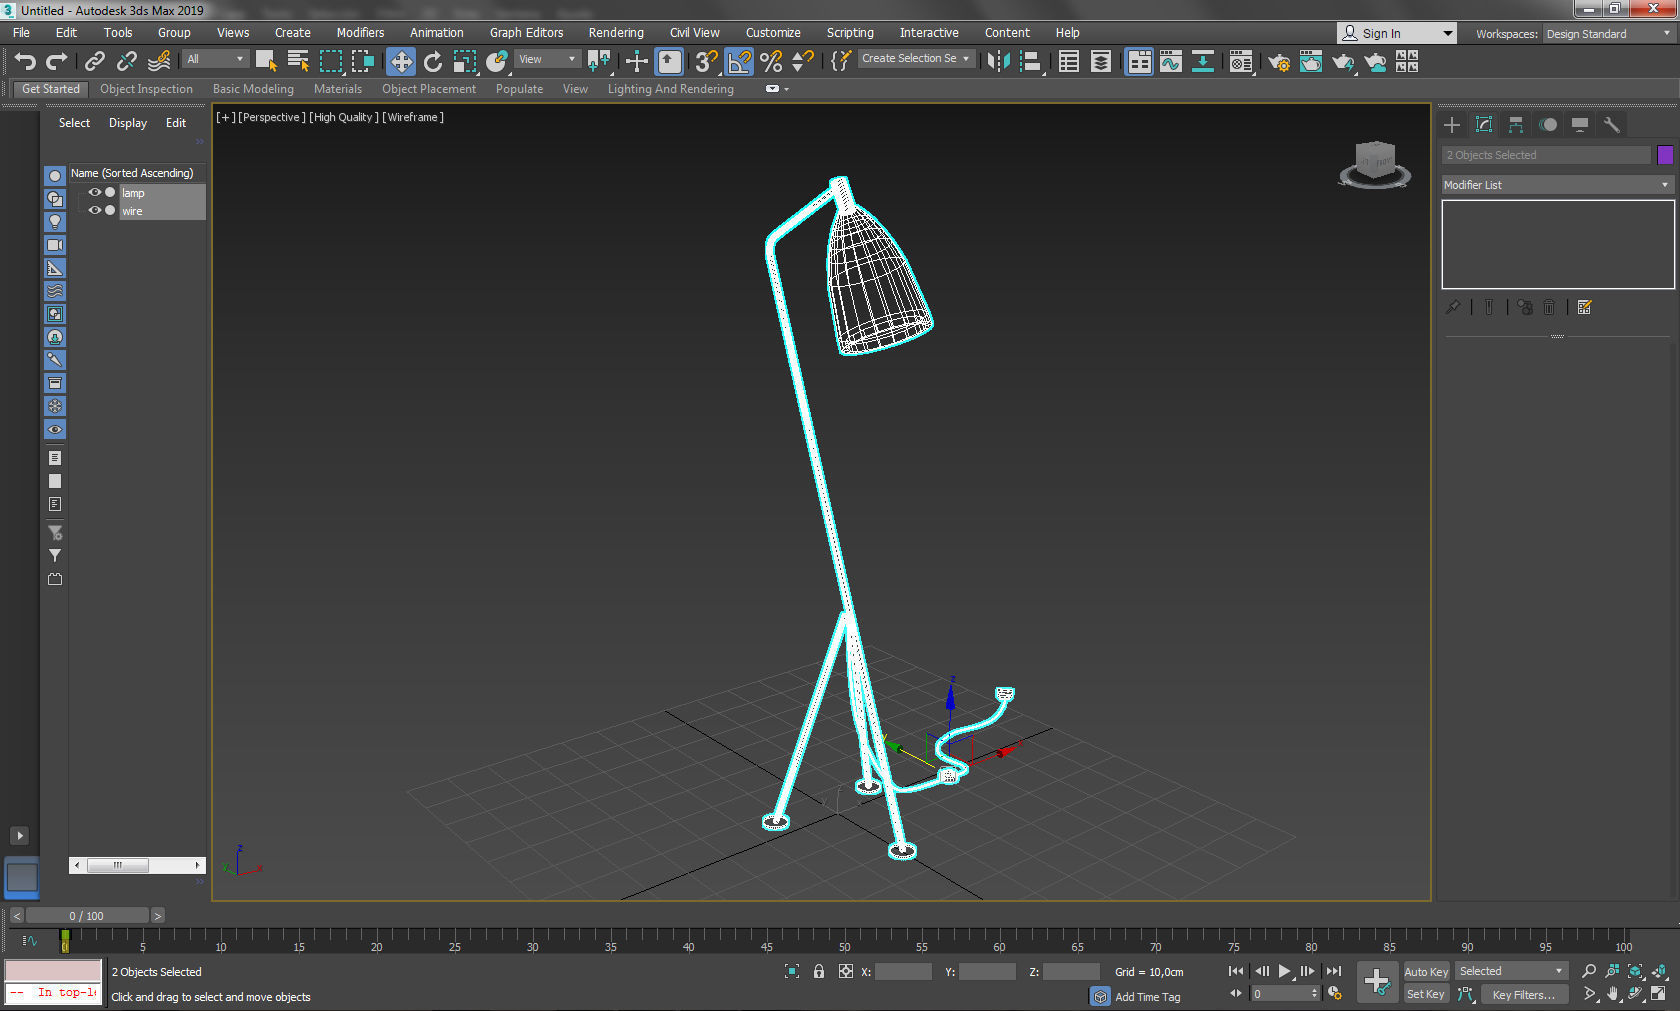Click the Redo arrow in main toolbar
This screenshot has height=1011, width=1680.
coord(57,62)
